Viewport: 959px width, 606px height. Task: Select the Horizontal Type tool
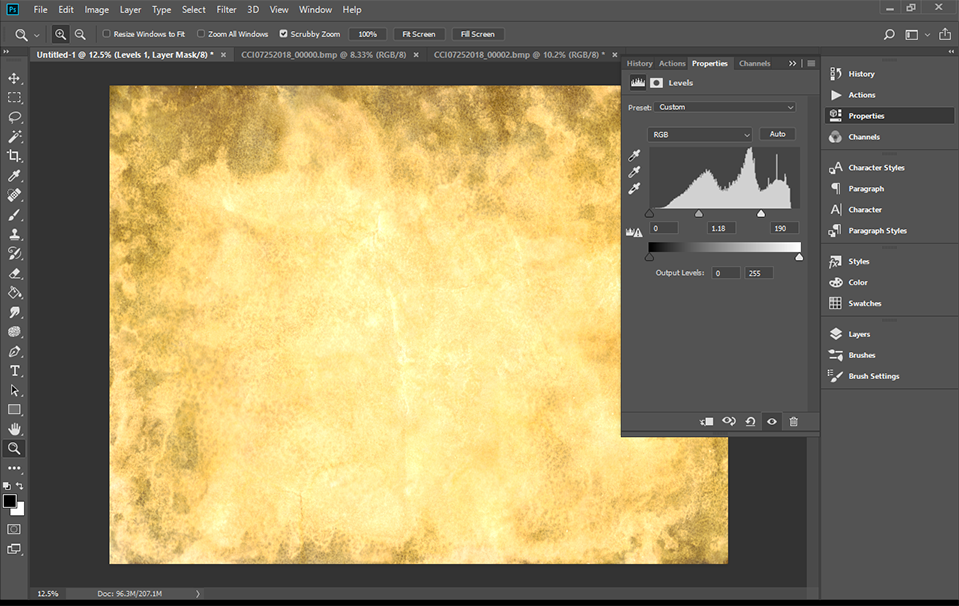14,371
